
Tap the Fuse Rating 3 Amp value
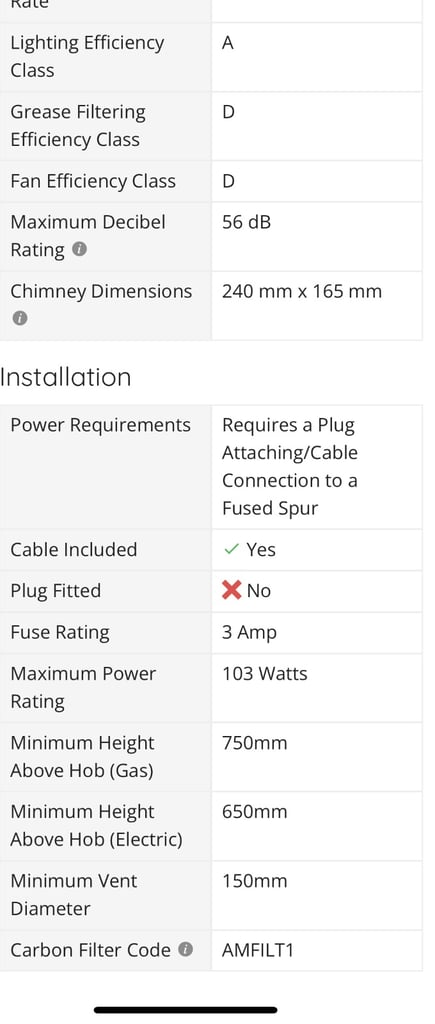tap(249, 633)
